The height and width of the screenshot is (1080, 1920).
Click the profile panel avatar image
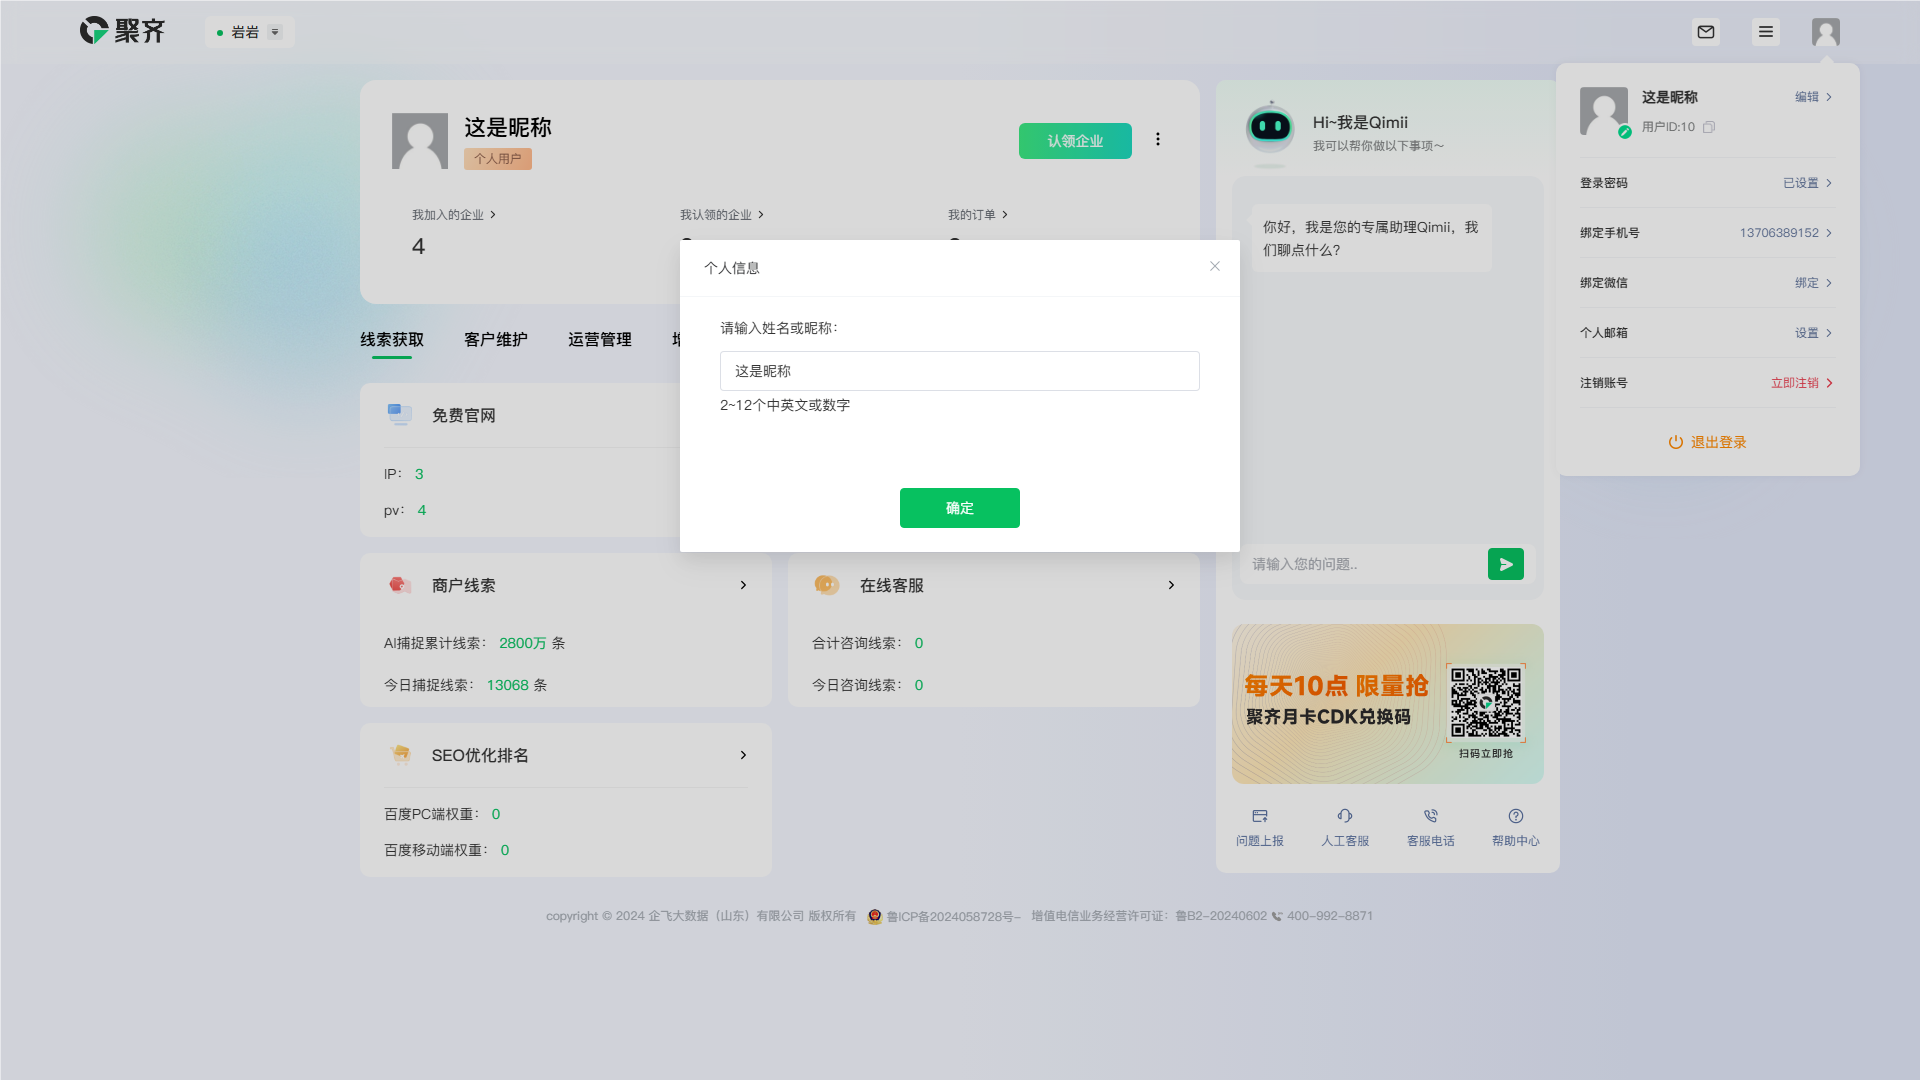click(1604, 111)
